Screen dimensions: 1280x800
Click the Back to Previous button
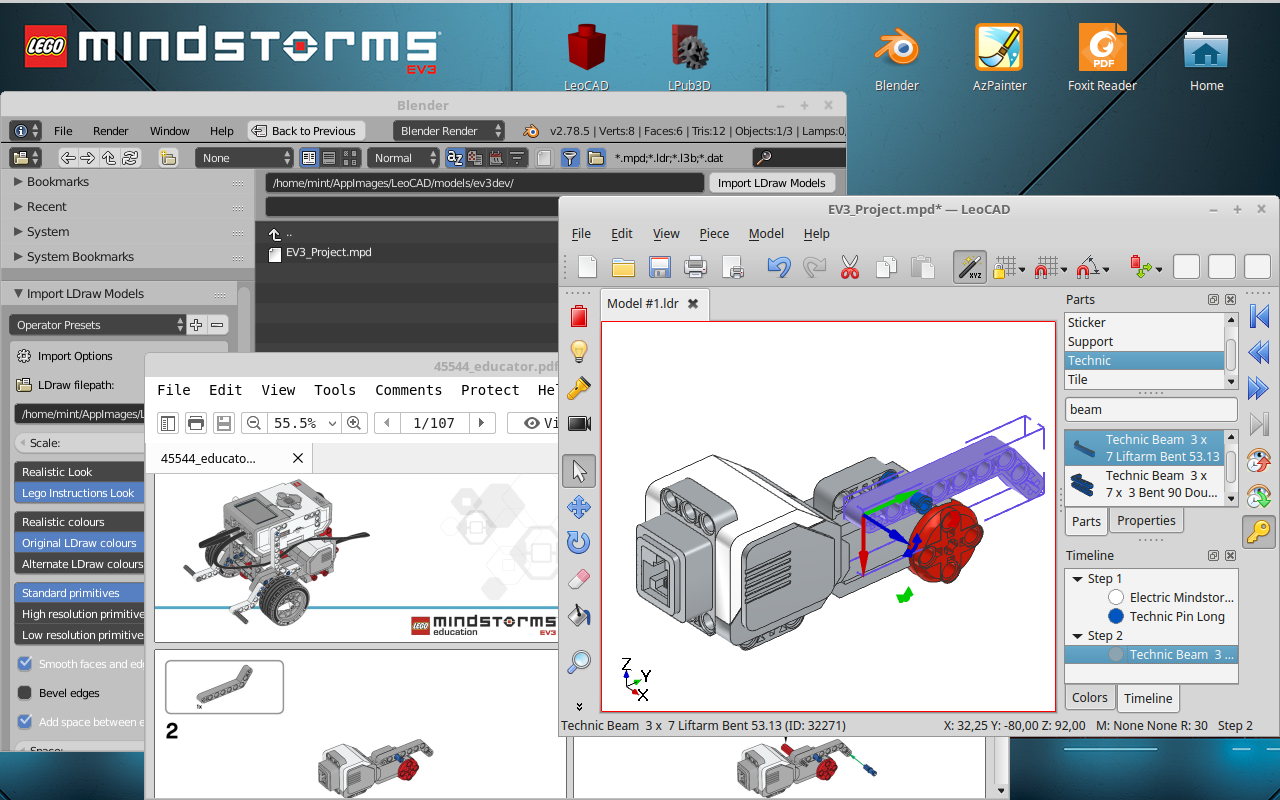tap(305, 131)
